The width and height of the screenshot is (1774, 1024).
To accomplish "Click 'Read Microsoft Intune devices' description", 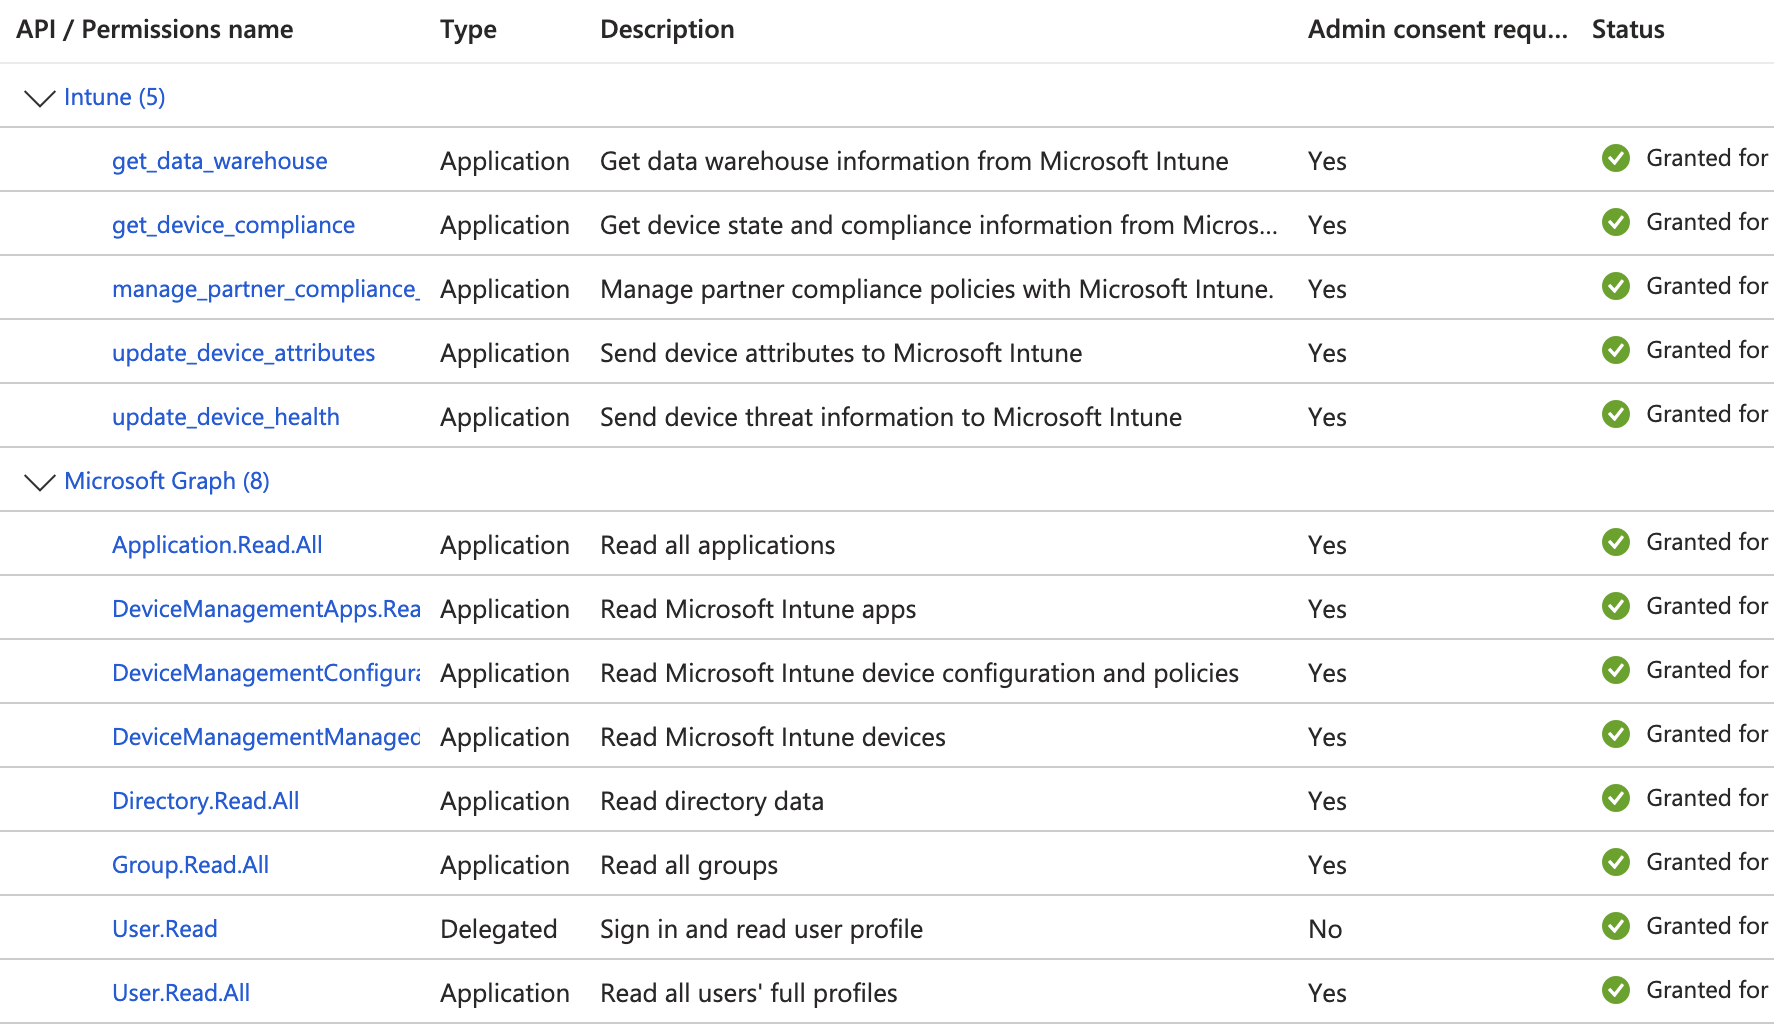I will coord(773,737).
